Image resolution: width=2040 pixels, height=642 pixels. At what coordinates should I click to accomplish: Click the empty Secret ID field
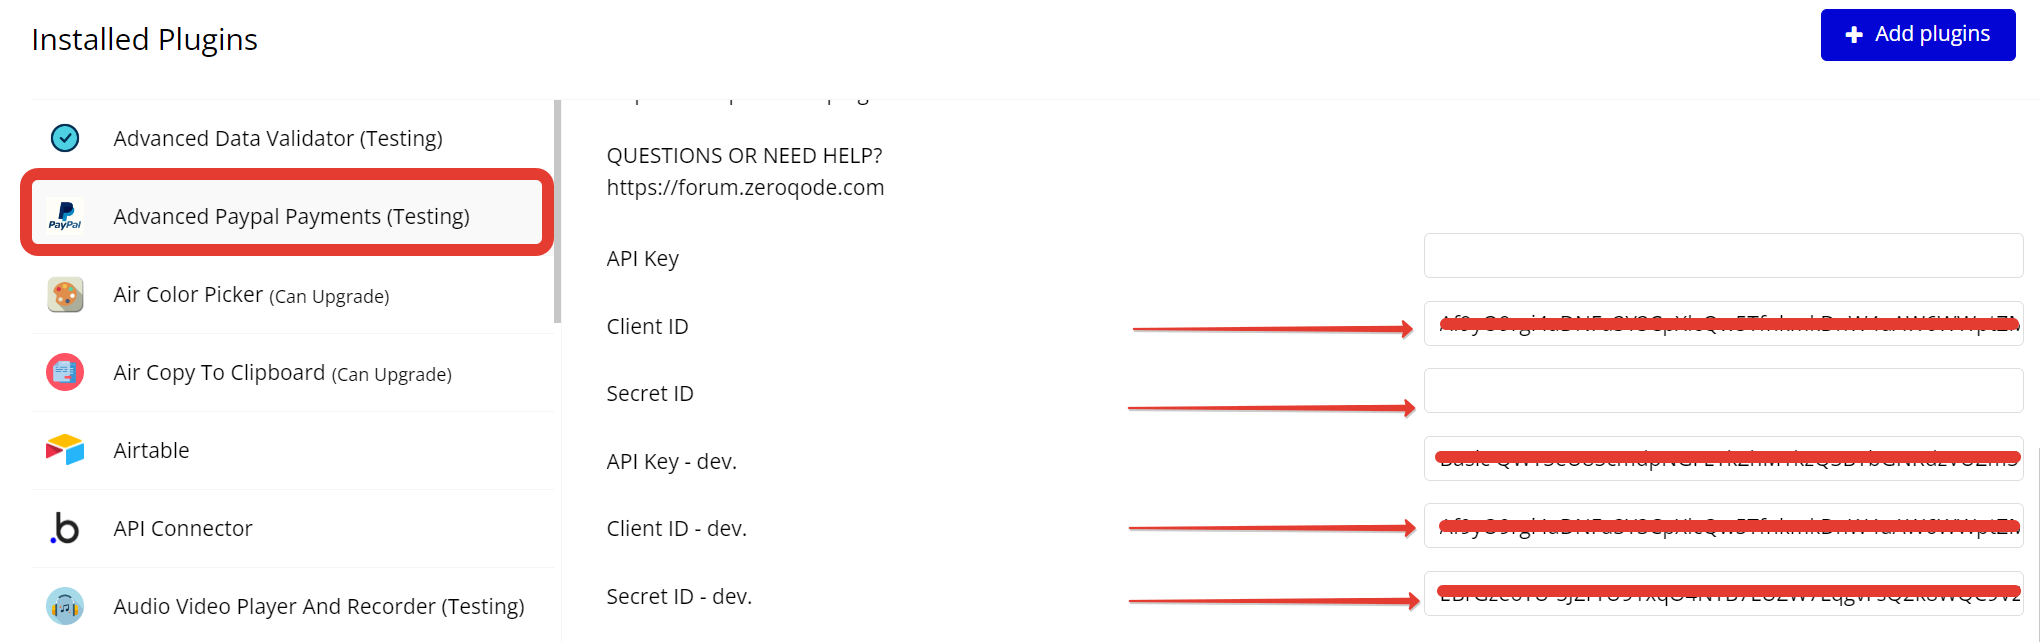(x=1722, y=391)
